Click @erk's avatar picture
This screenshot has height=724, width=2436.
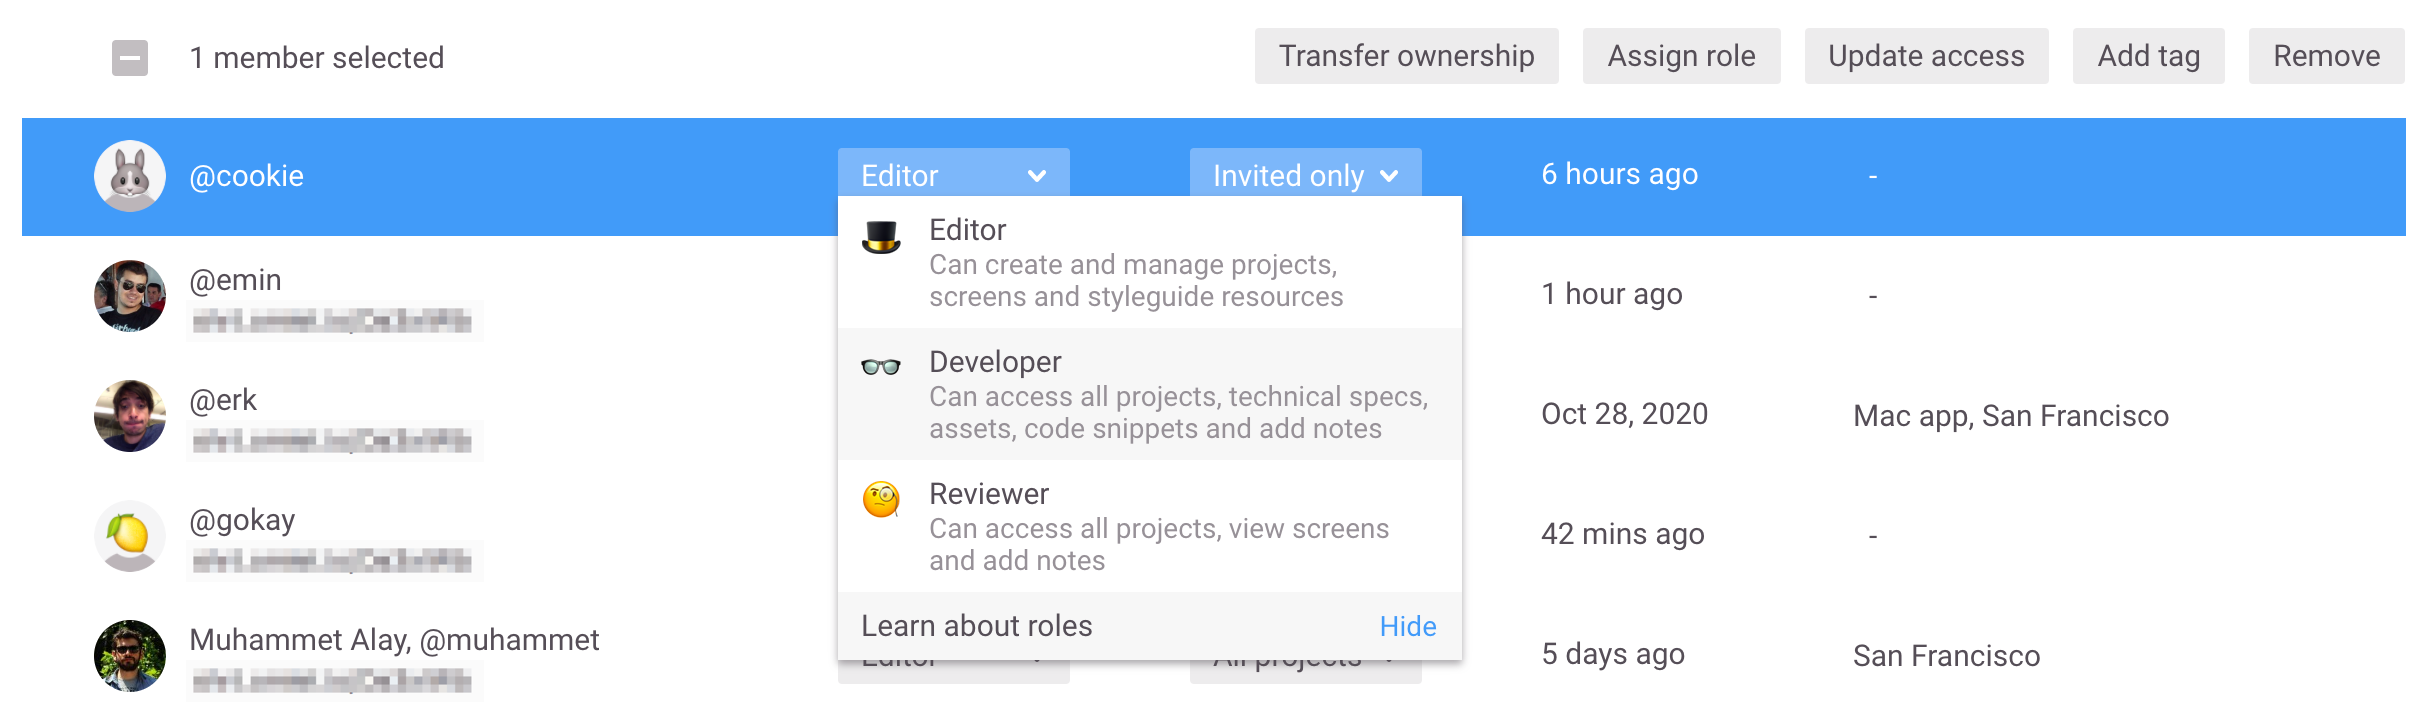pos(130,416)
